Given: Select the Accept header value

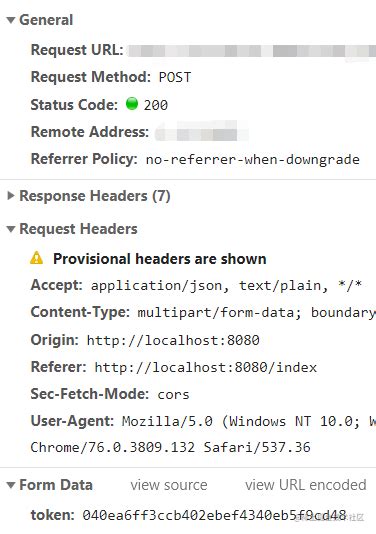Looking at the screenshot, I should point(226,285).
